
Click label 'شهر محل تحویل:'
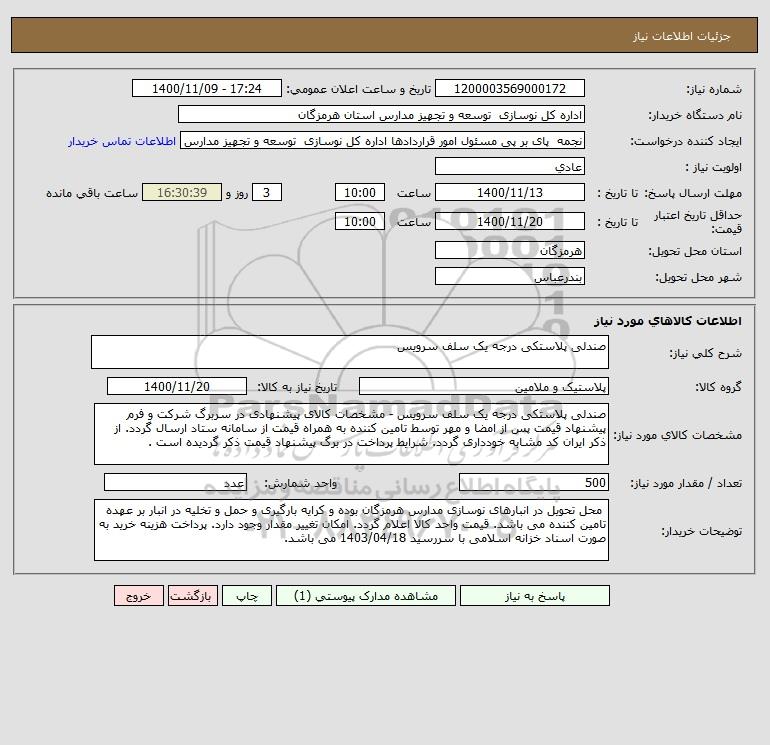pos(699,277)
